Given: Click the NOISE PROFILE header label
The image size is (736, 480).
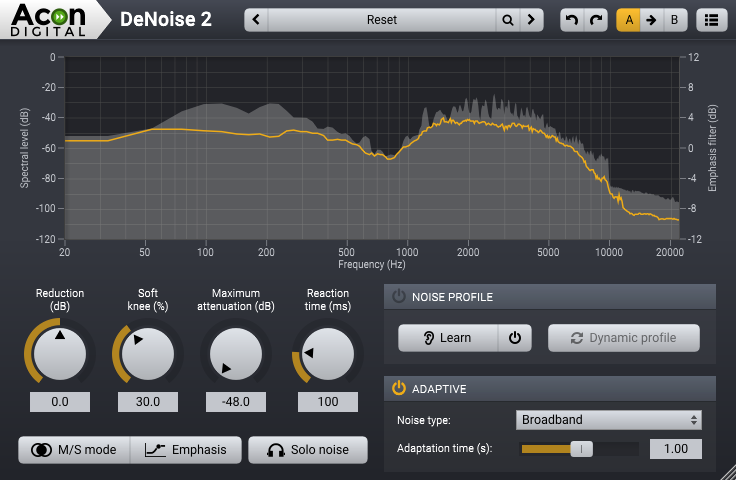Looking at the screenshot, I should 452,297.
